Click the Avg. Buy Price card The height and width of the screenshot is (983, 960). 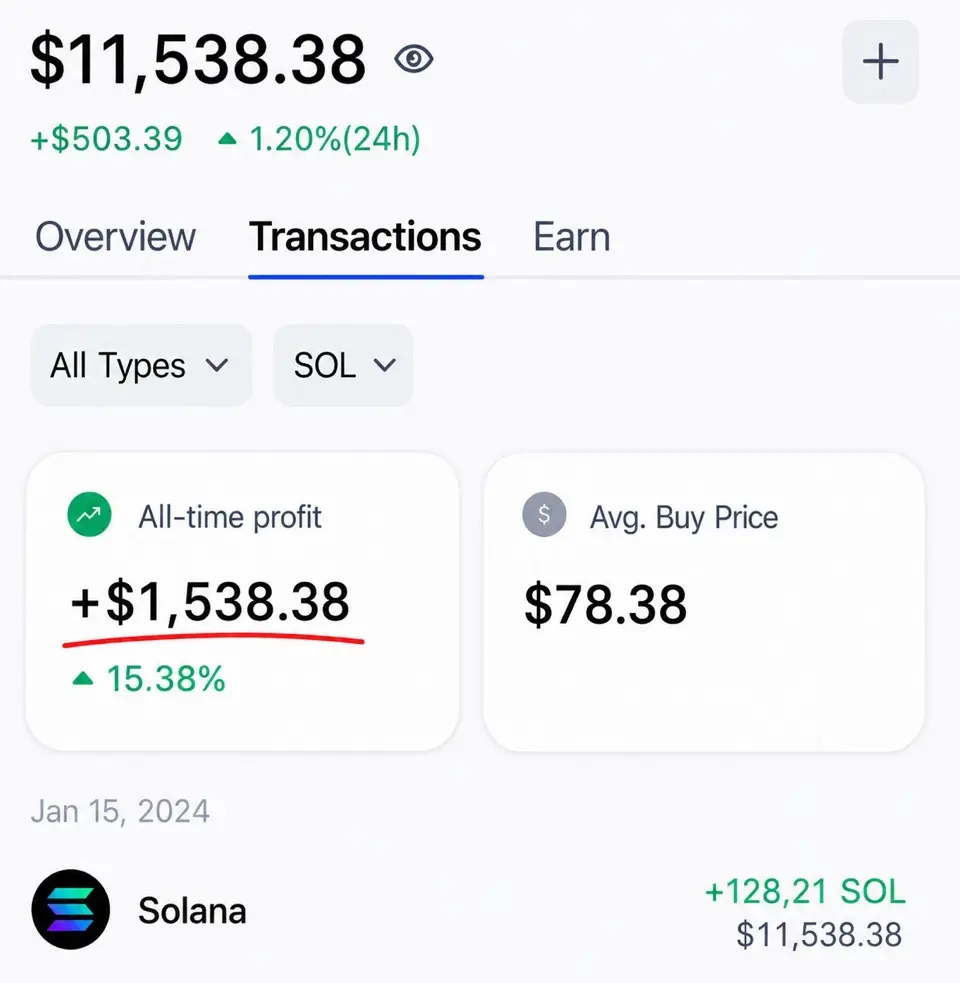point(704,602)
